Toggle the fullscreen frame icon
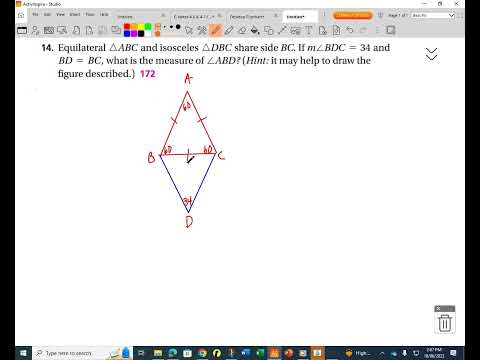The image size is (480, 360). pyautogui.click(x=391, y=30)
